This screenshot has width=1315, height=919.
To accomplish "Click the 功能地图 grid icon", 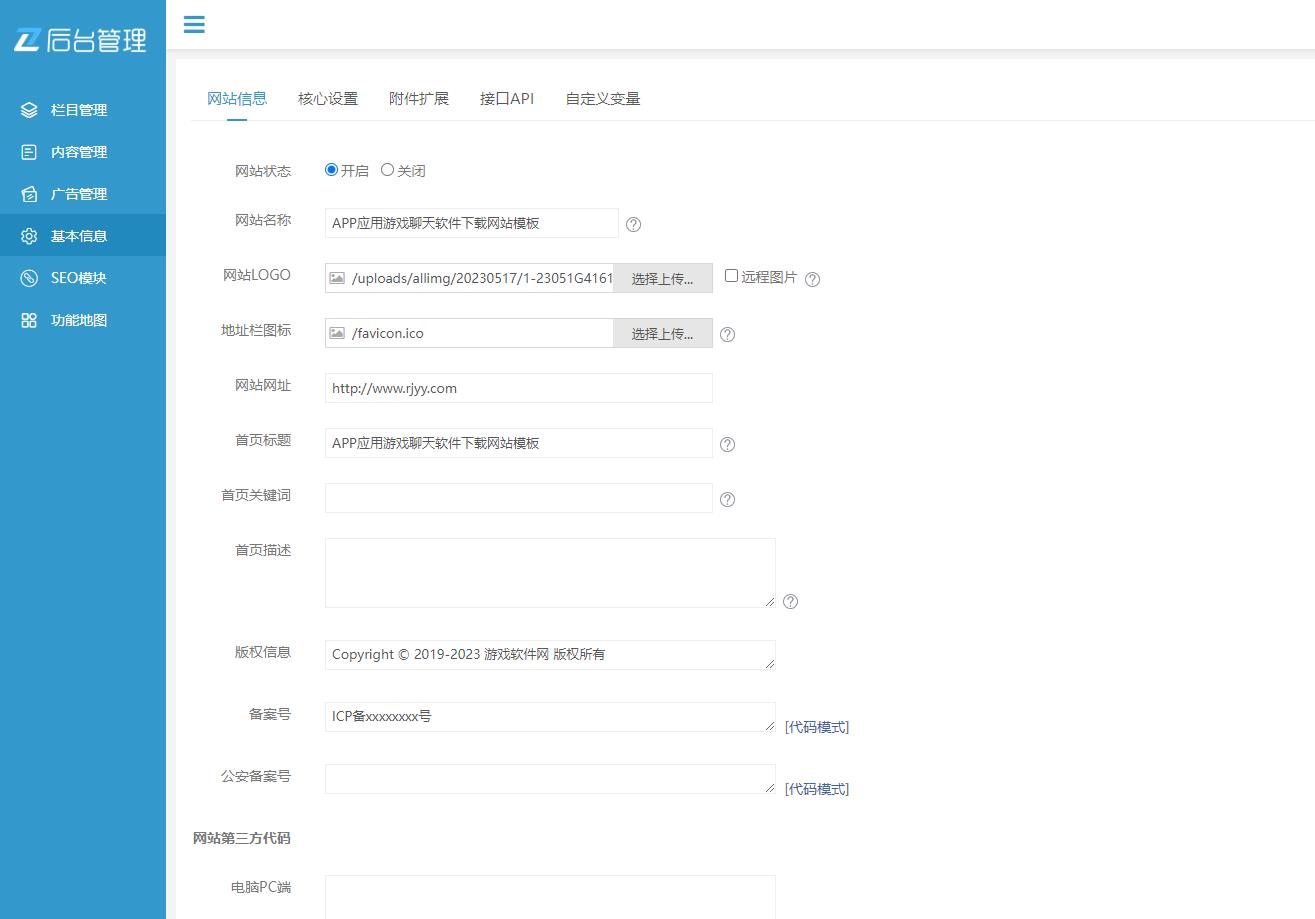I will pyautogui.click(x=29, y=320).
